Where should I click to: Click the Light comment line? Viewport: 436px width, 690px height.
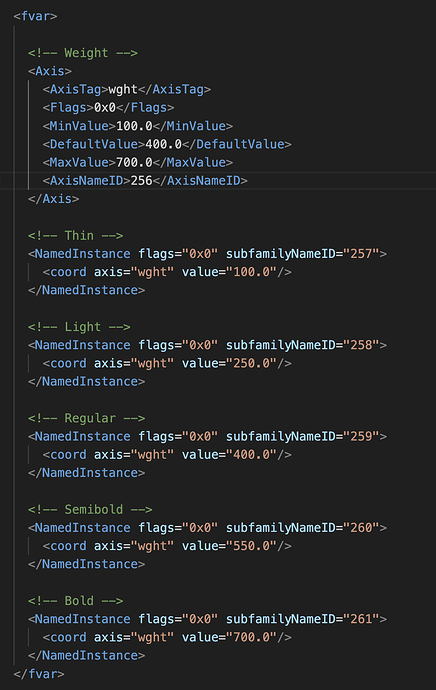click(79, 327)
